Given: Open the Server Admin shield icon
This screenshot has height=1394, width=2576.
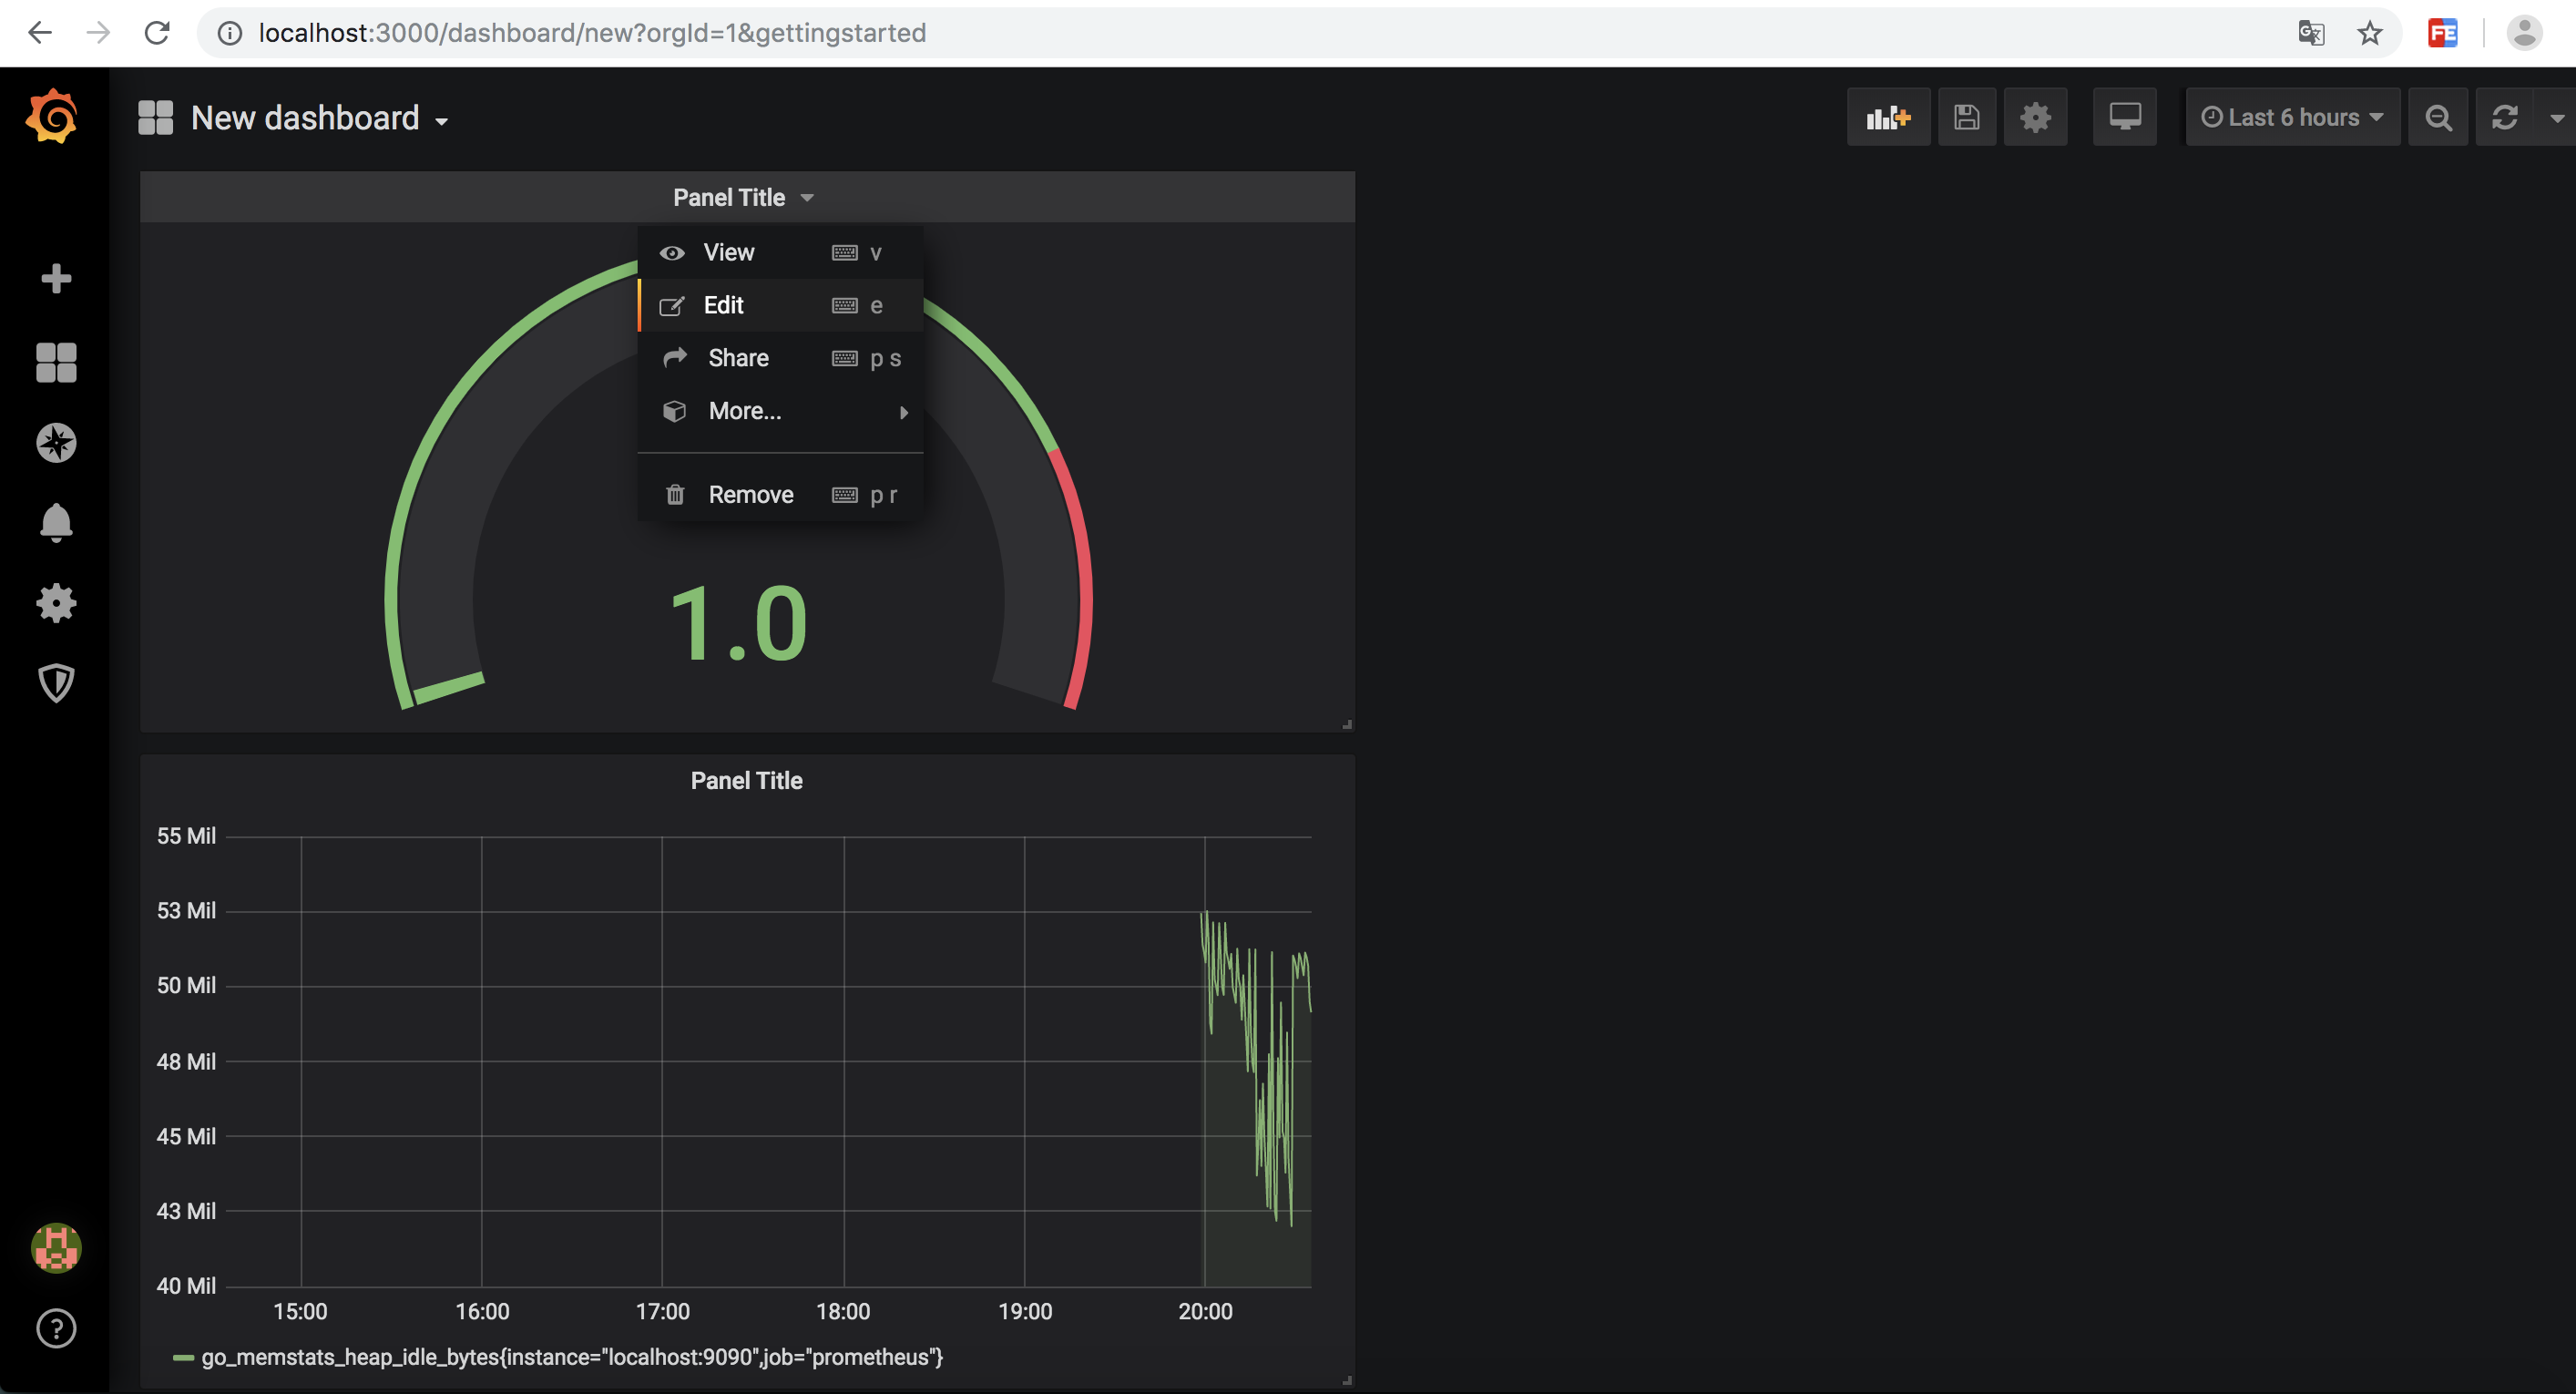Looking at the screenshot, I should pos(56,683).
